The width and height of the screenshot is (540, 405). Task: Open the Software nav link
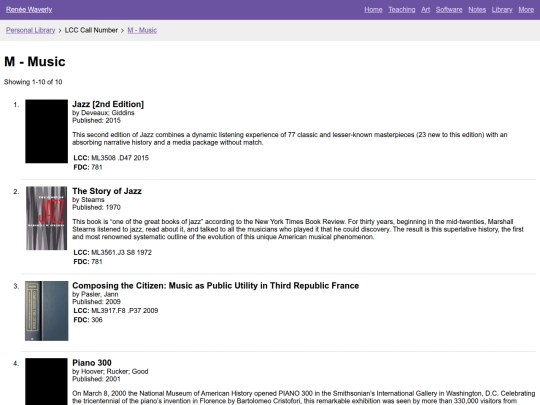[449, 10]
